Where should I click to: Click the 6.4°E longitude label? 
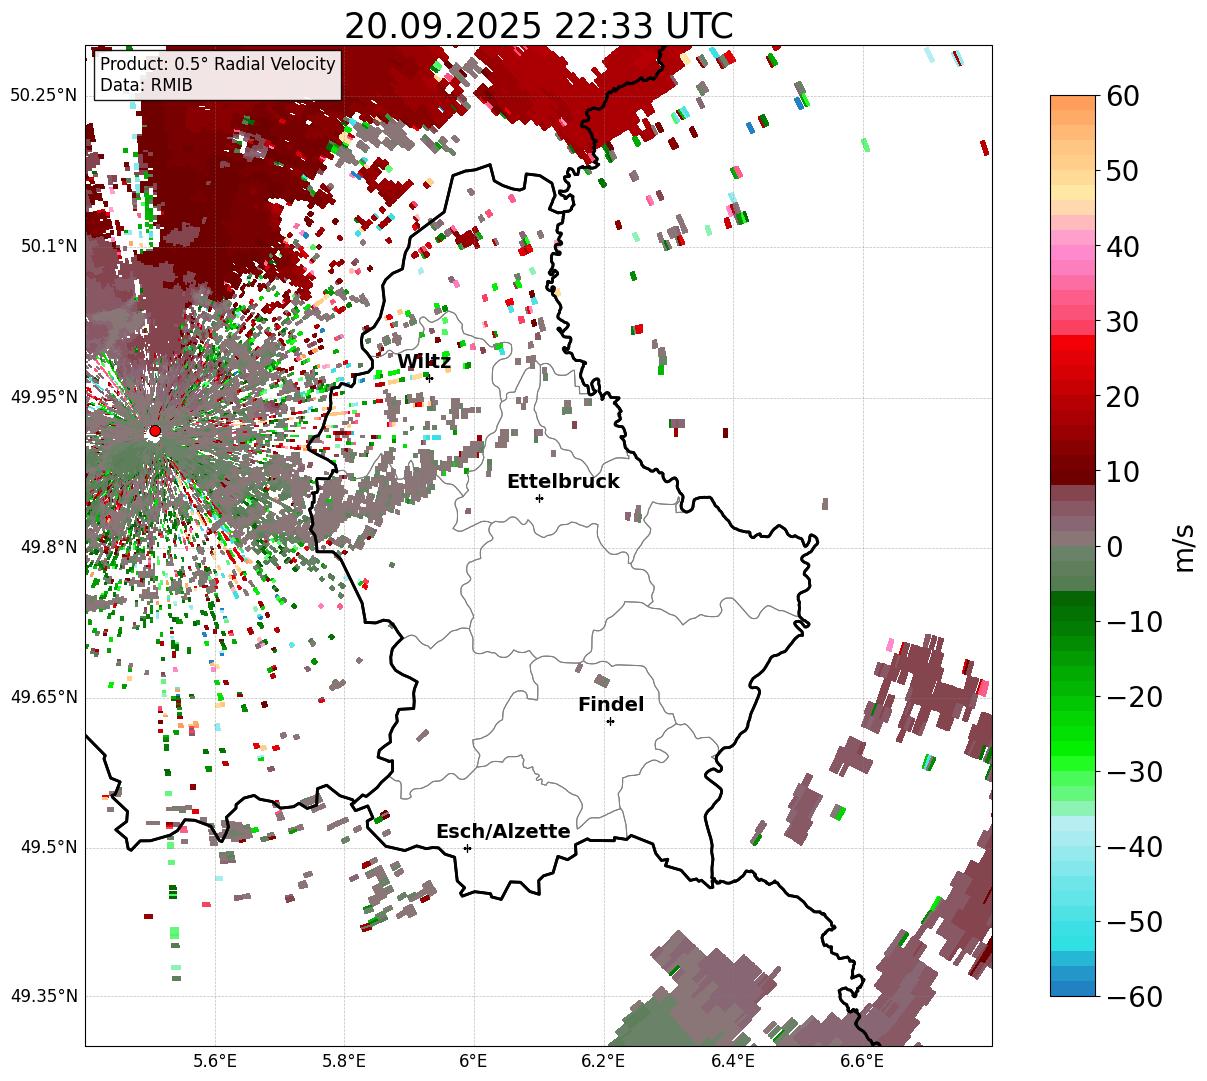[732, 1061]
